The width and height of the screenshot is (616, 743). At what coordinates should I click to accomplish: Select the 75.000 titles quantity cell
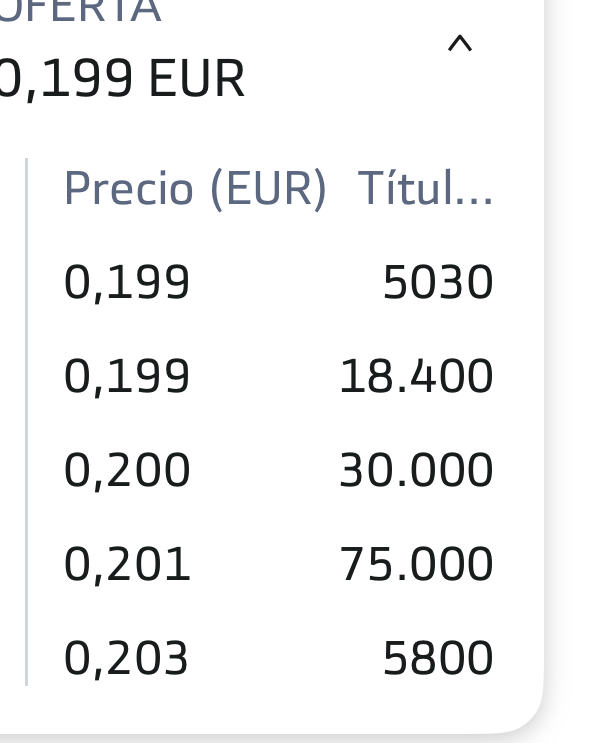click(x=417, y=564)
